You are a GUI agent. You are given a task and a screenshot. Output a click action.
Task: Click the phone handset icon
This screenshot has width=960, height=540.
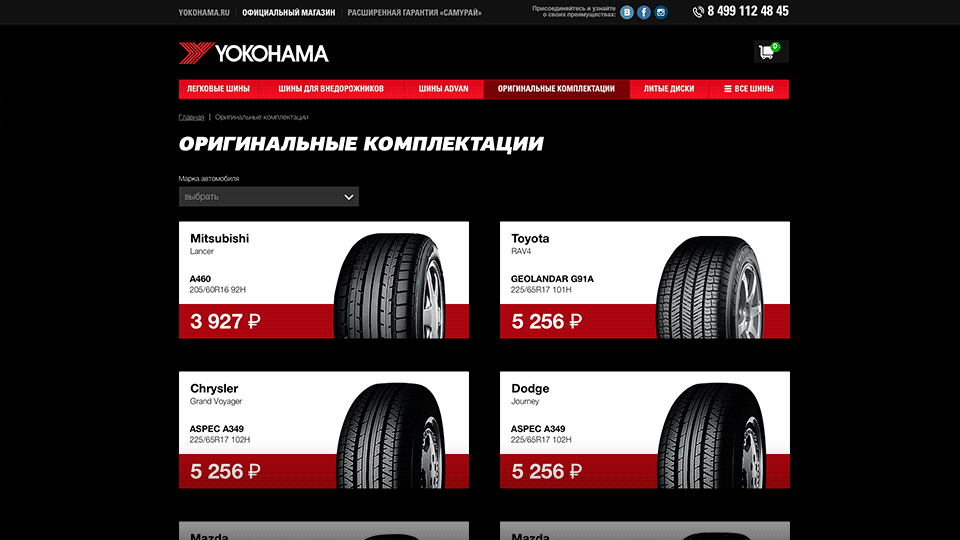[698, 12]
